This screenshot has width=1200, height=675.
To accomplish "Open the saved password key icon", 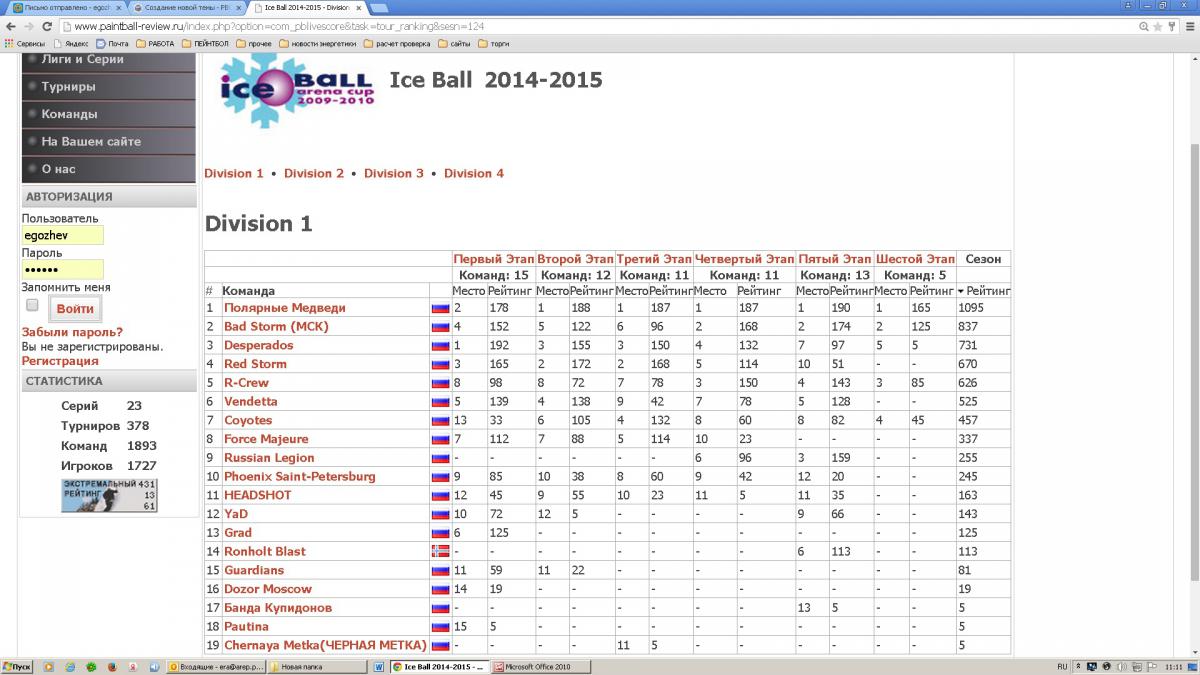I will point(1171,27).
